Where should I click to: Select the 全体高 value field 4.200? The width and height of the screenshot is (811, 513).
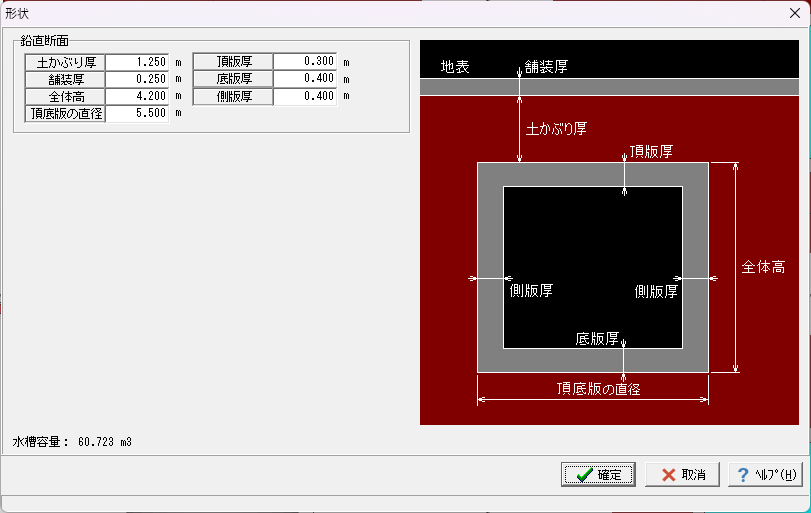click(x=137, y=96)
